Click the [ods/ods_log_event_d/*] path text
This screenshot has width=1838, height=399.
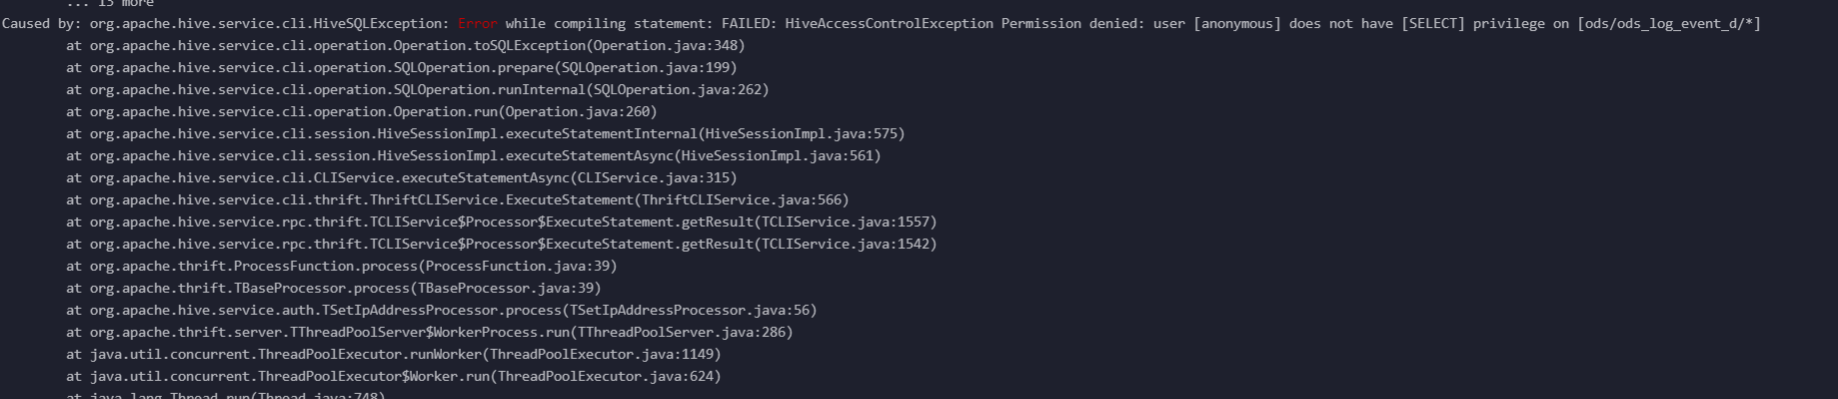tap(1669, 23)
